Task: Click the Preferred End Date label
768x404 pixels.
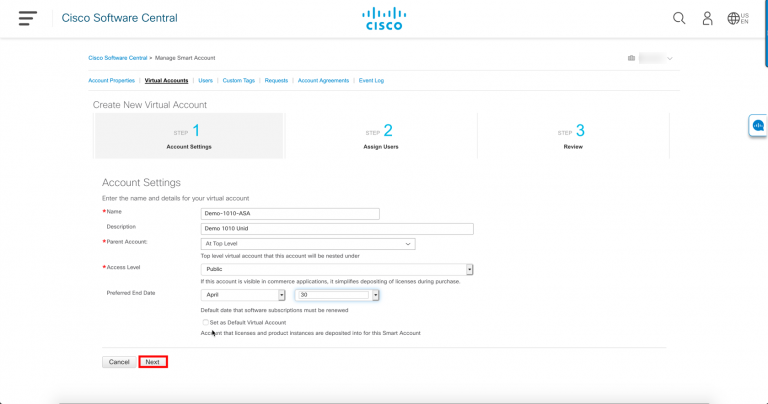Action: [131, 293]
